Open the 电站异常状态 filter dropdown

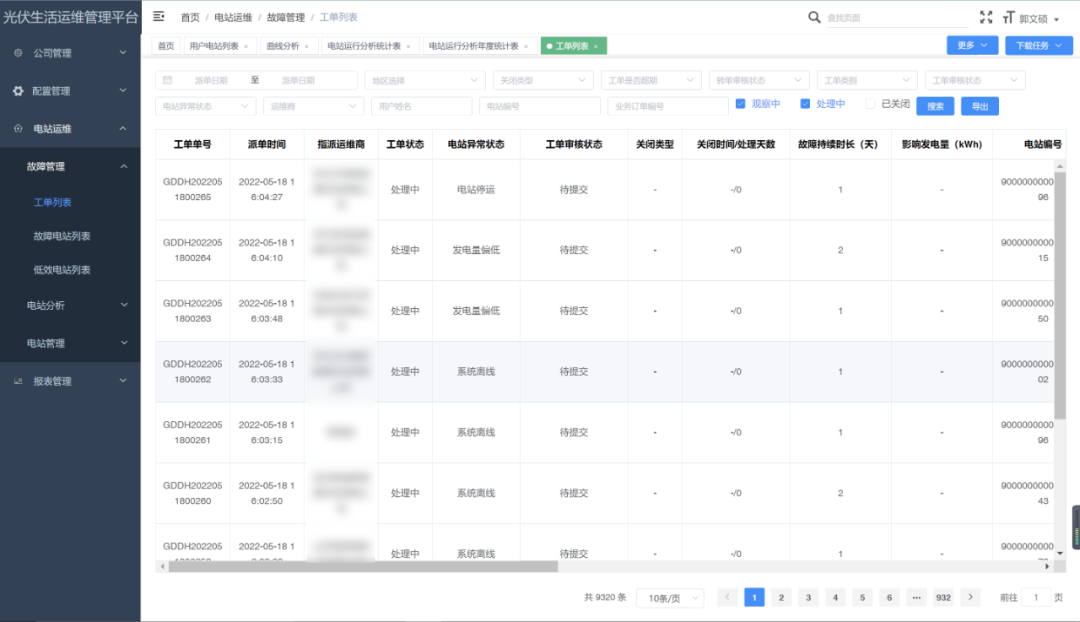(205, 106)
